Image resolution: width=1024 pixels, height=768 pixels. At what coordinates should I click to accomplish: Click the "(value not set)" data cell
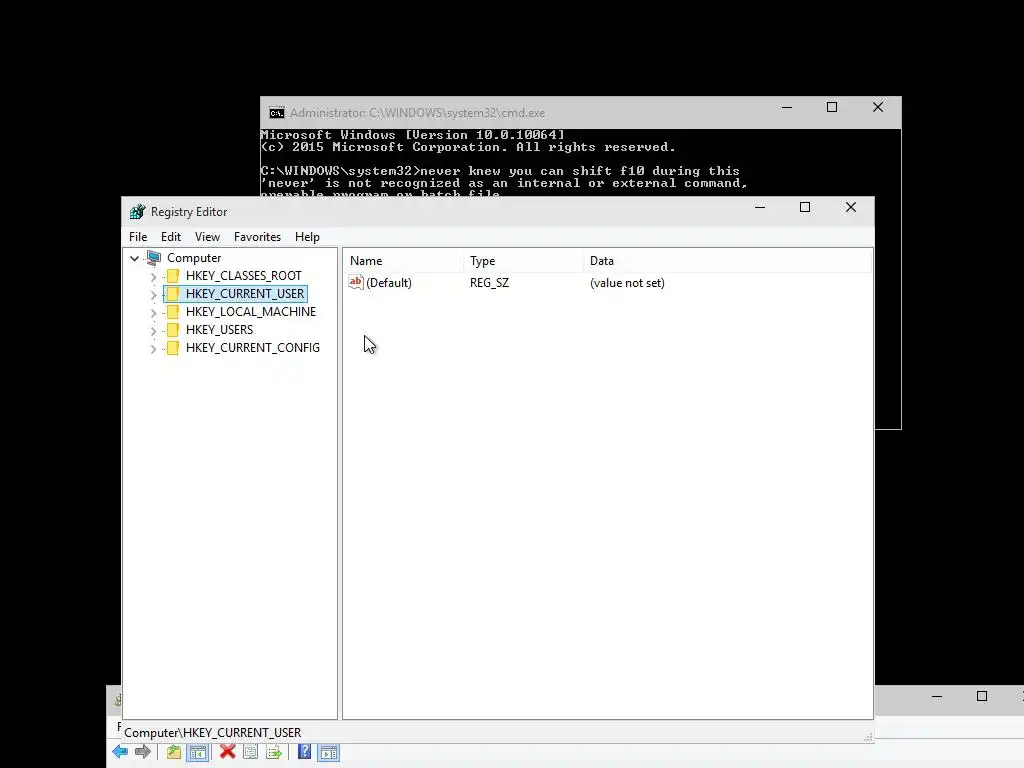pyautogui.click(x=627, y=283)
